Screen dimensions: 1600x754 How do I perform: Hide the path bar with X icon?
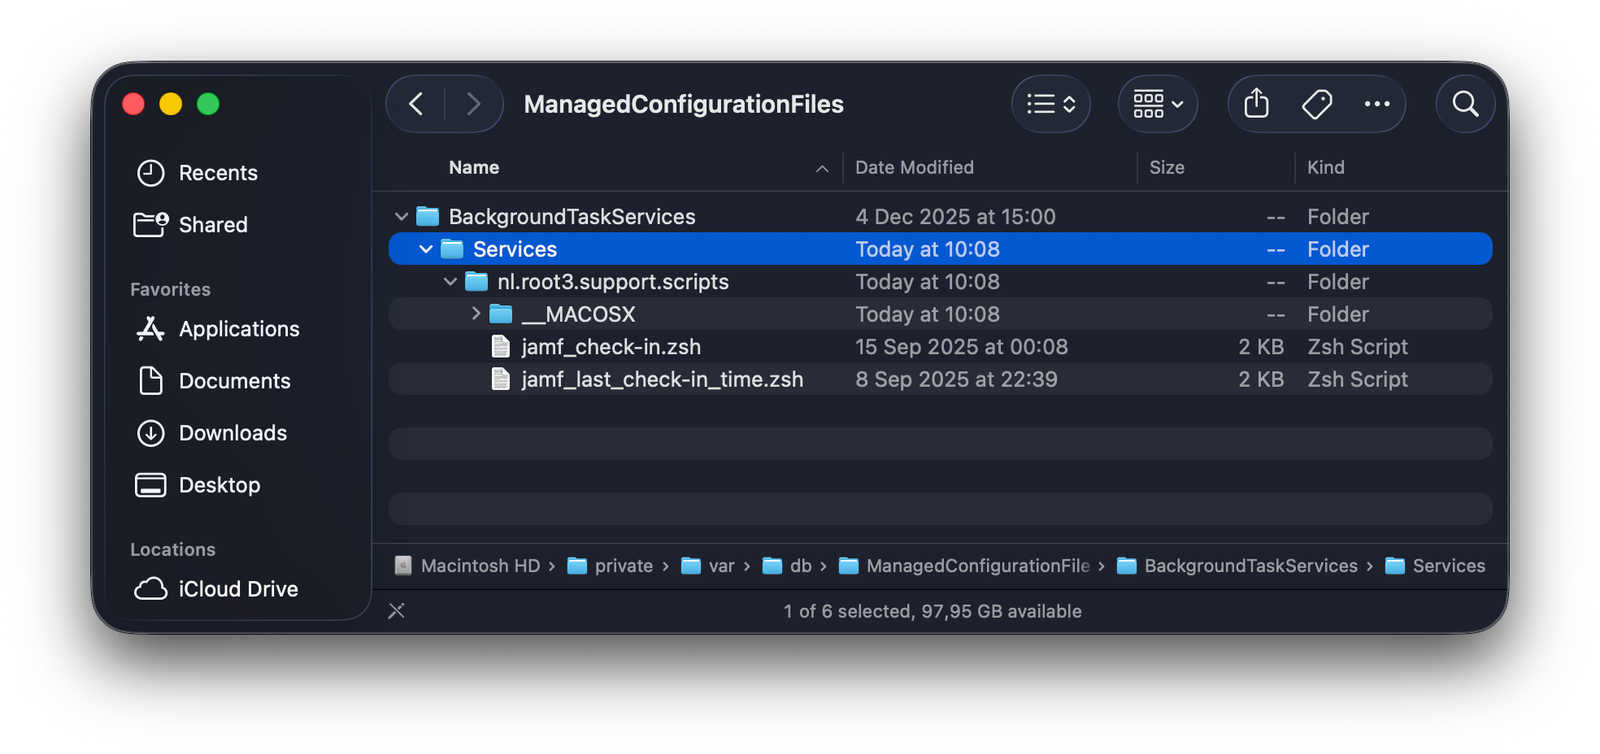(397, 611)
